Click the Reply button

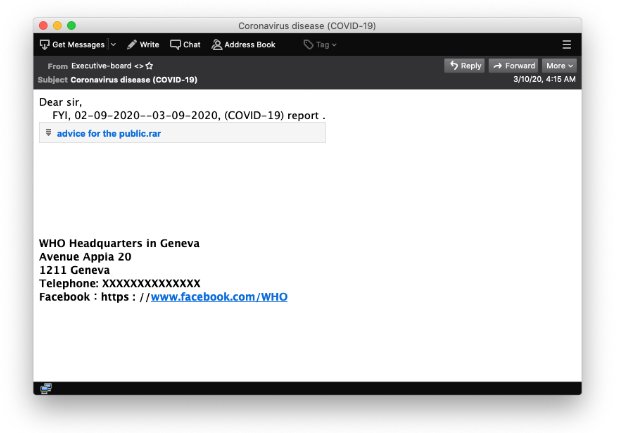coord(464,66)
